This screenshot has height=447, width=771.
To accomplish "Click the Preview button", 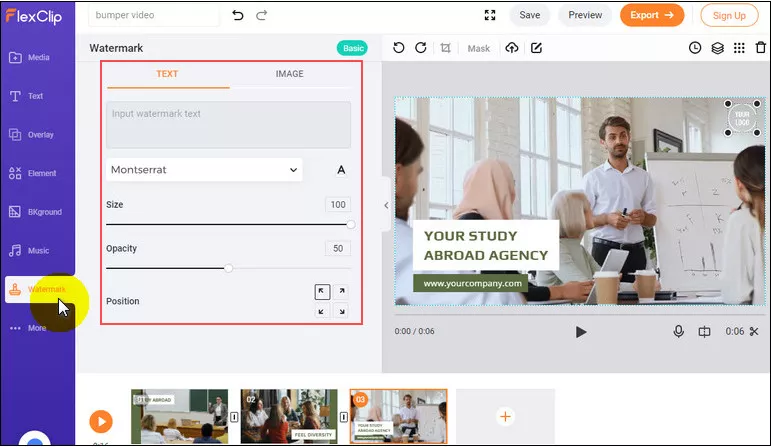I will 585,15.
